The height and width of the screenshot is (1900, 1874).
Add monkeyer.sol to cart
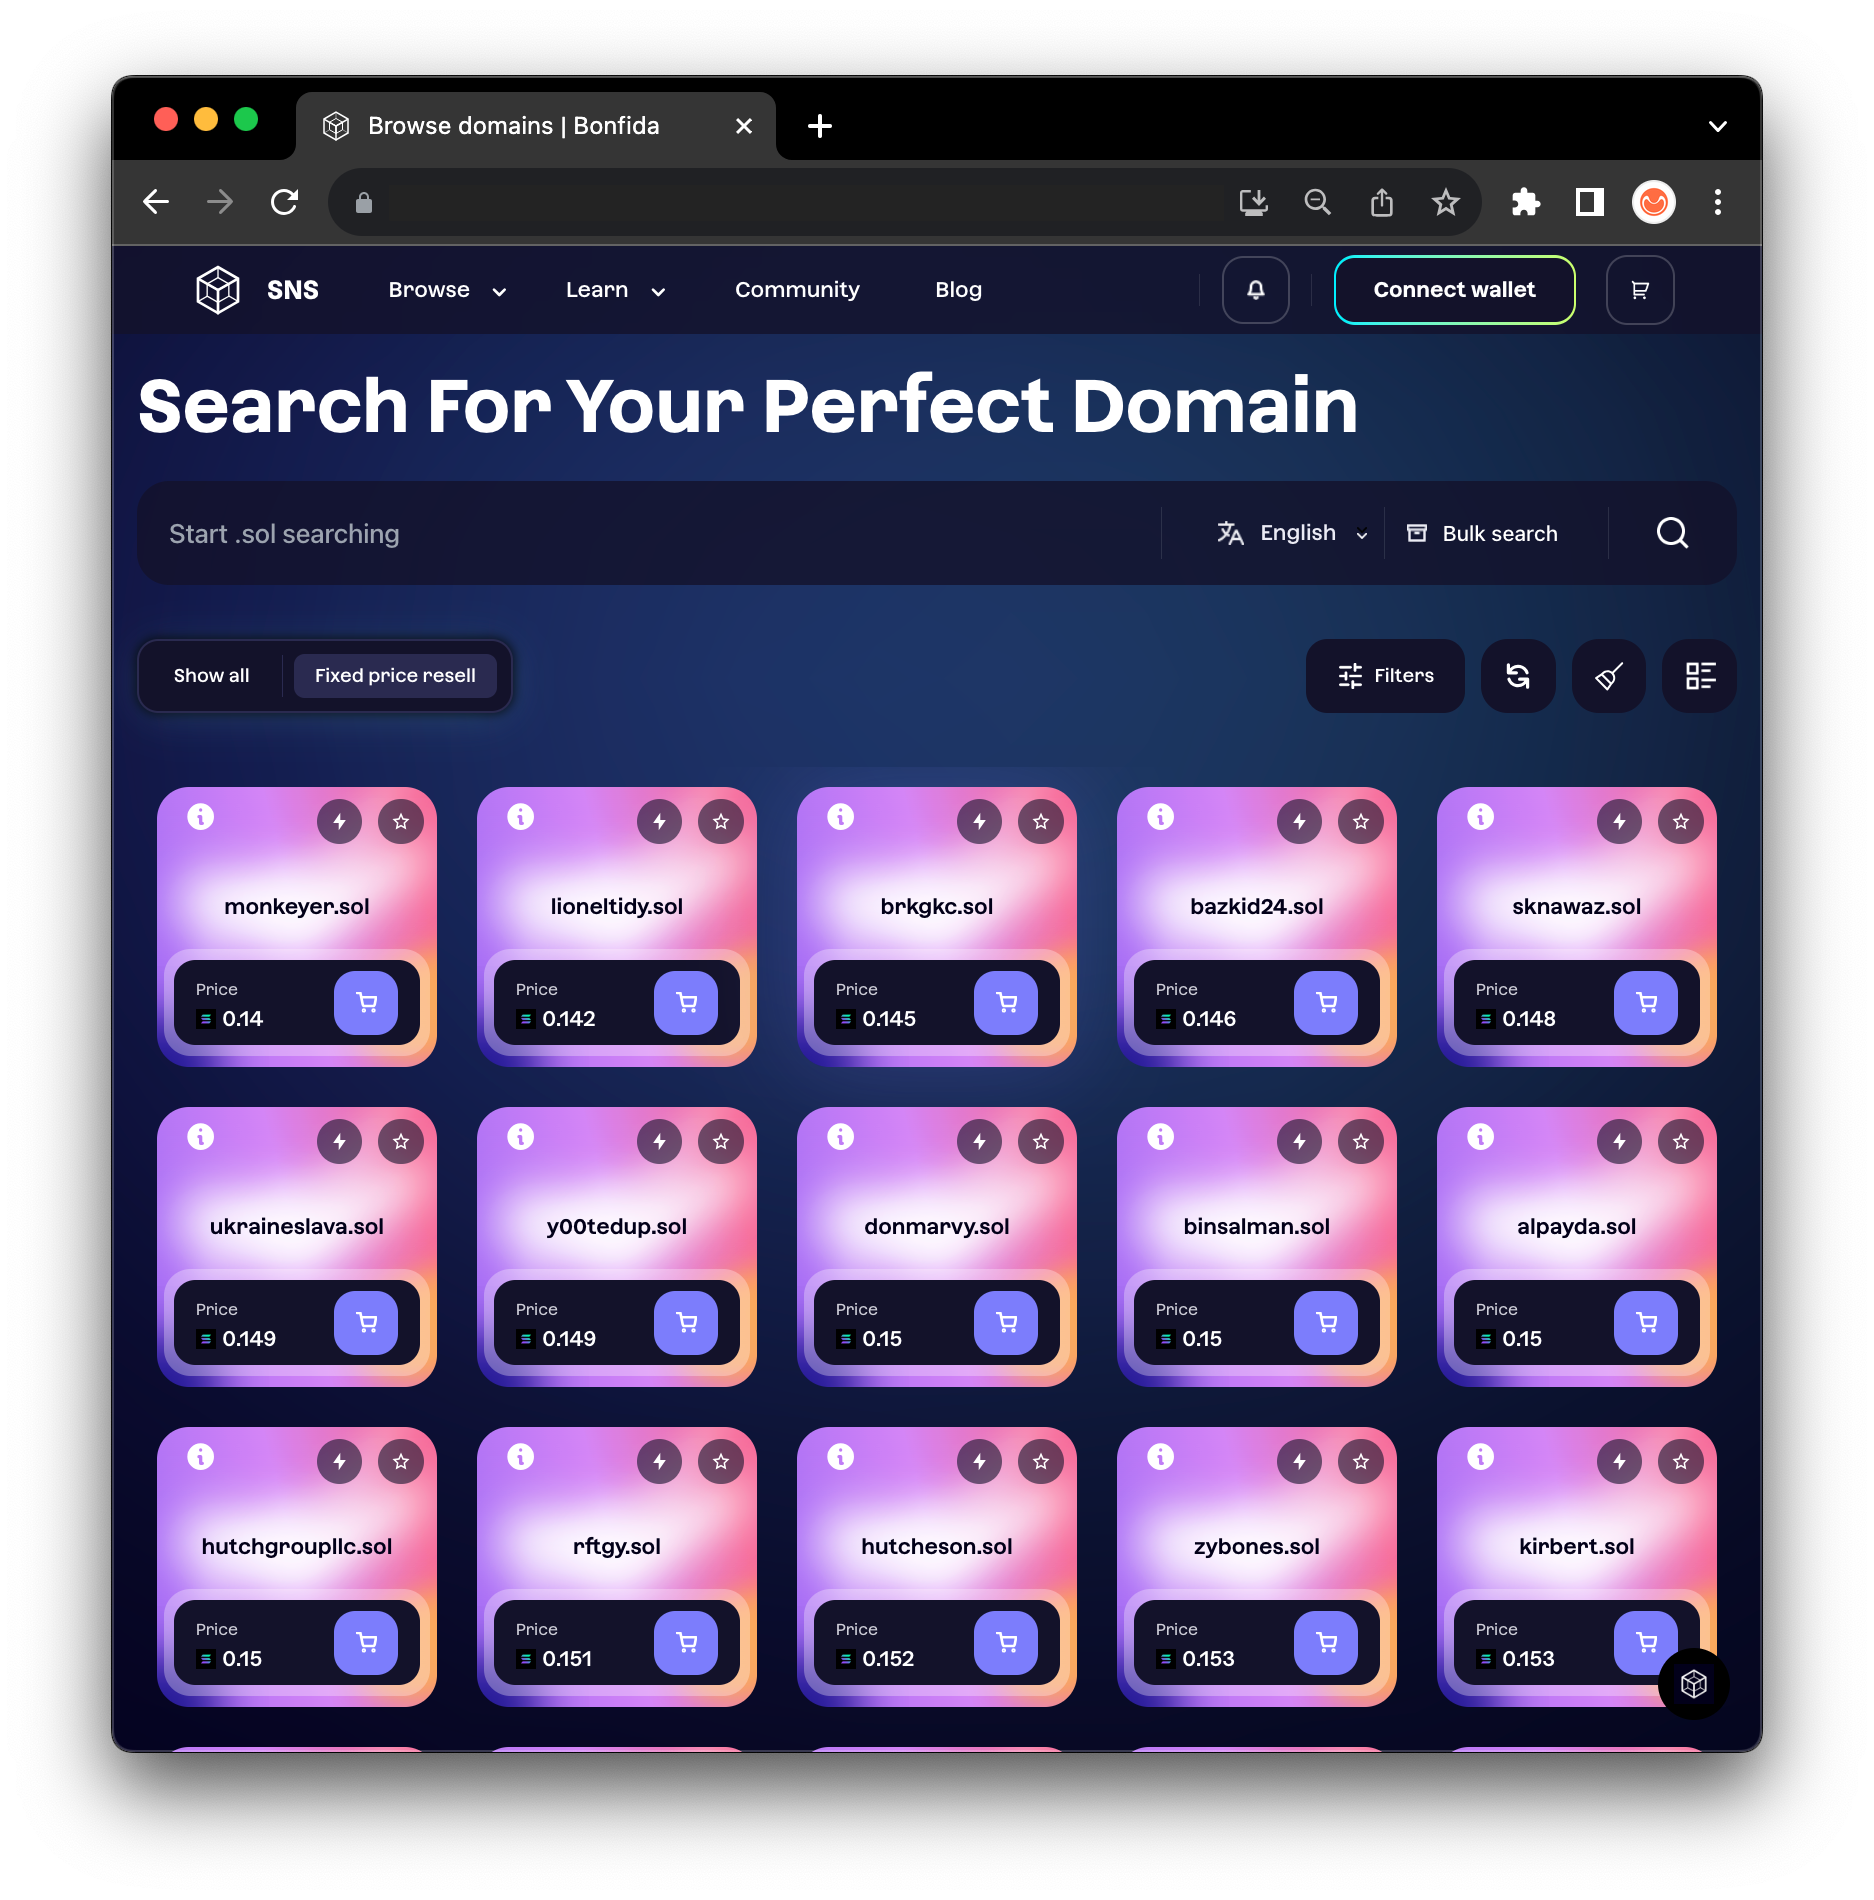366,1003
